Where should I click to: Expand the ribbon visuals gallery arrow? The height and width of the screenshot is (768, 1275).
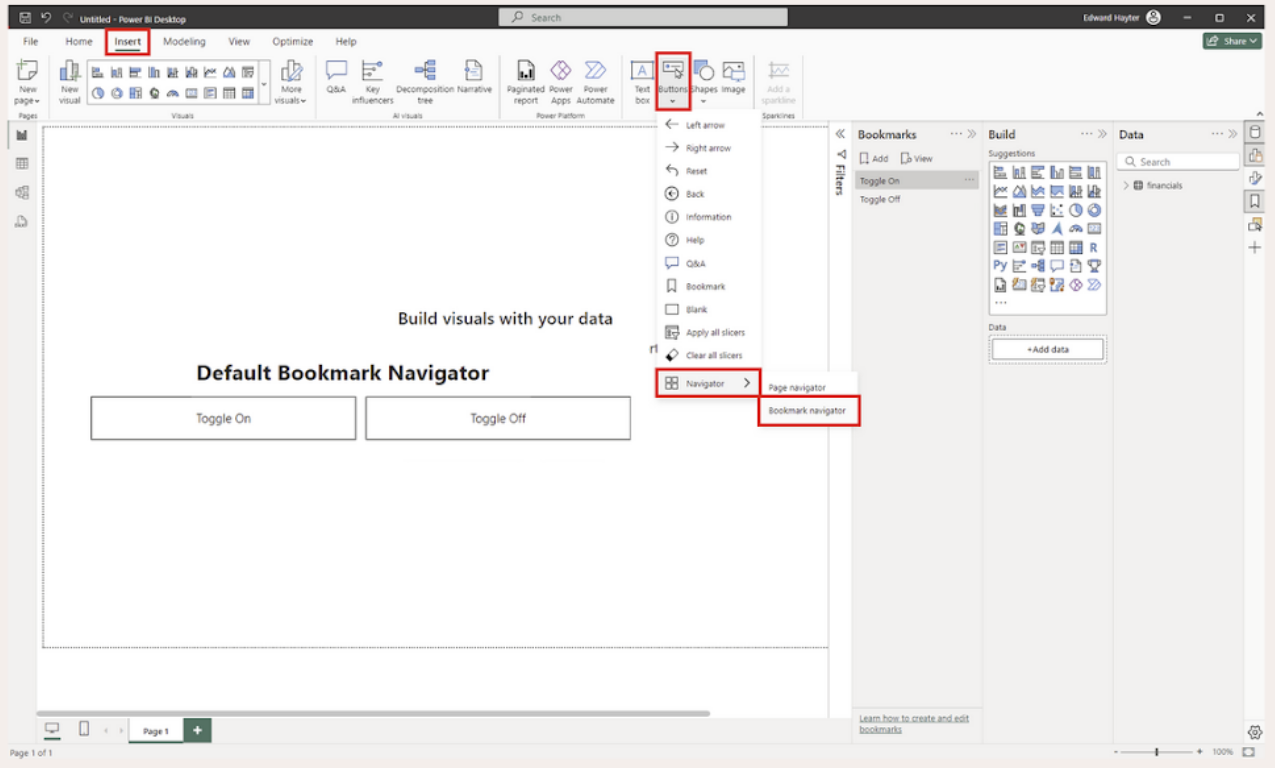click(x=264, y=84)
